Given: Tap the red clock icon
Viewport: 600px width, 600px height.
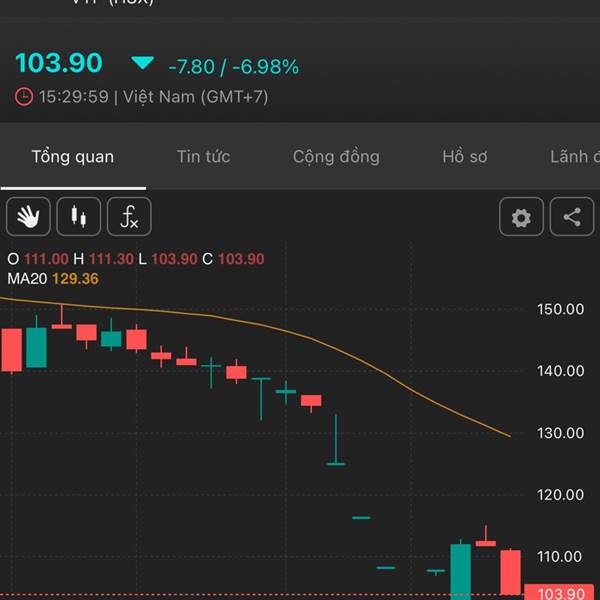Looking at the screenshot, I should pos(24,97).
